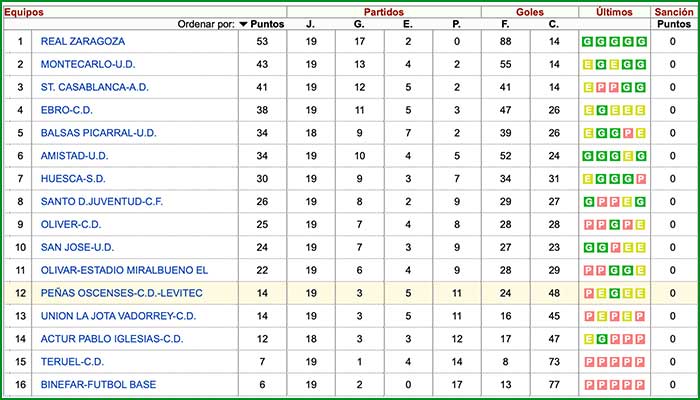The width and height of the screenshot is (700, 400).
Task: Click the rightmost result box in BINEFAR-FUTBOL BASE row
Action: (641, 385)
